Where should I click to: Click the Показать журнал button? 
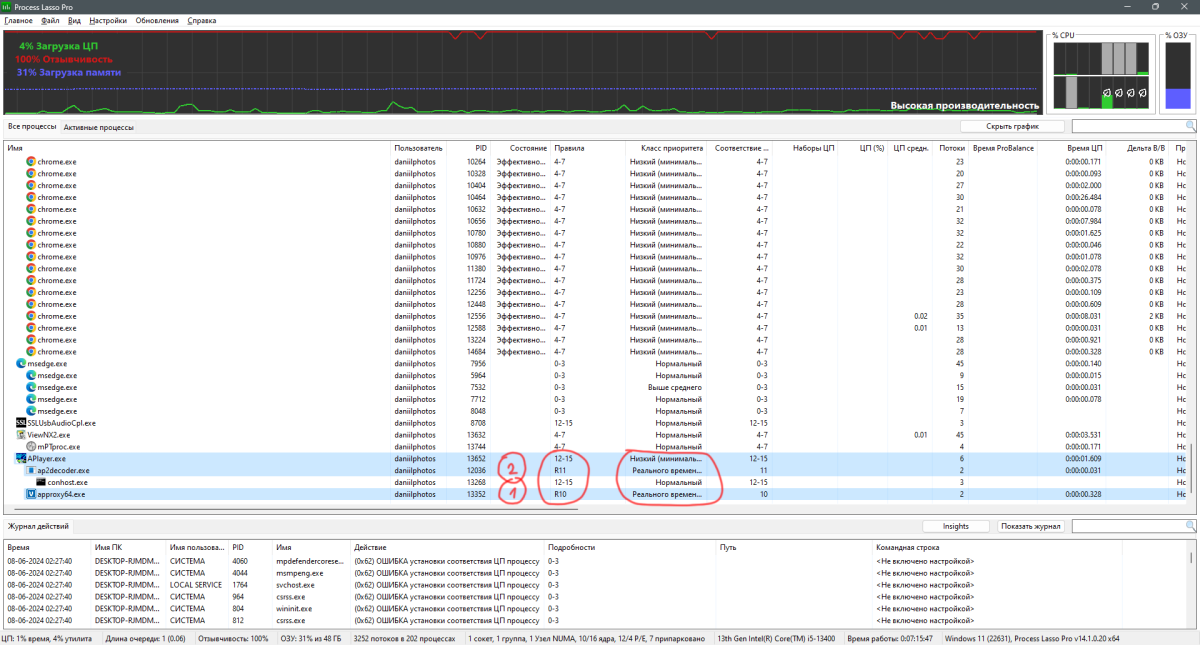point(1031,526)
